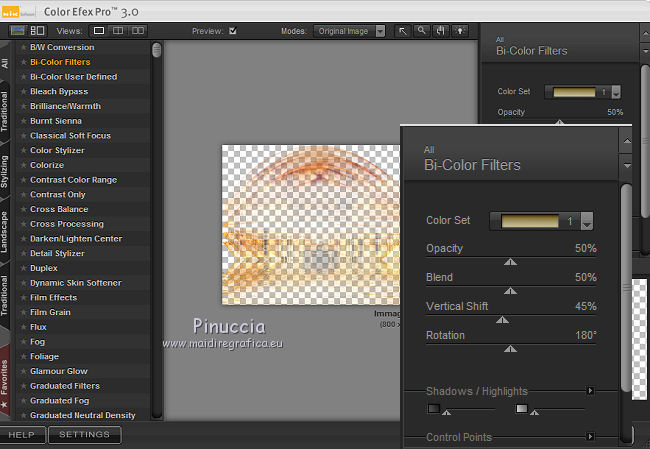Toggle favorite star for Bi-Color Filters

(23, 62)
